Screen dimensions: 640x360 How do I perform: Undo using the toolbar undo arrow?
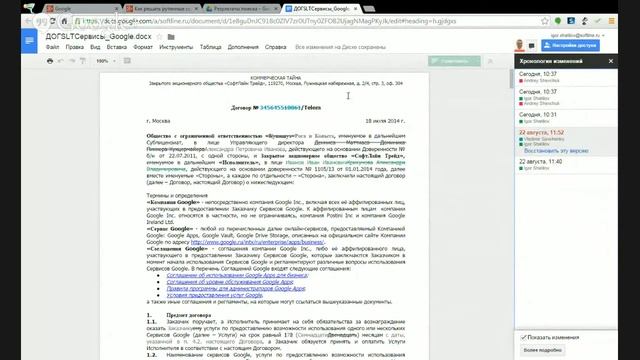coord(61,61)
